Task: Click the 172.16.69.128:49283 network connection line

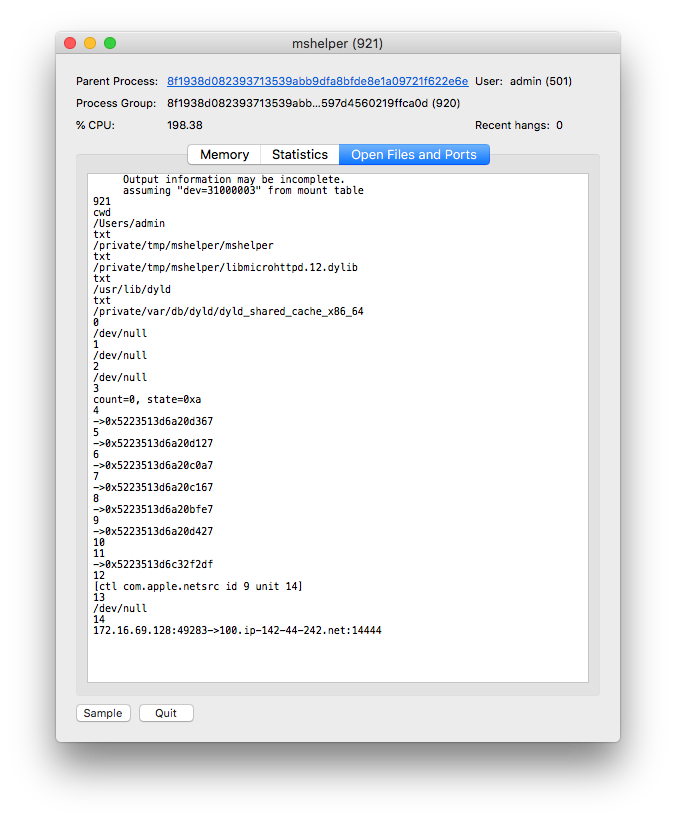Action: pos(237,631)
